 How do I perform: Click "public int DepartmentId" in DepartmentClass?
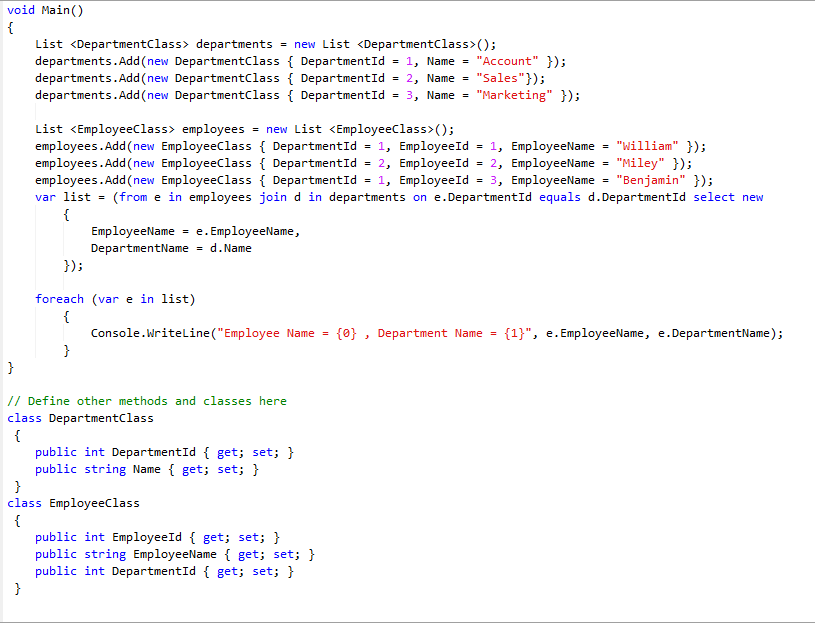pos(164,452)
